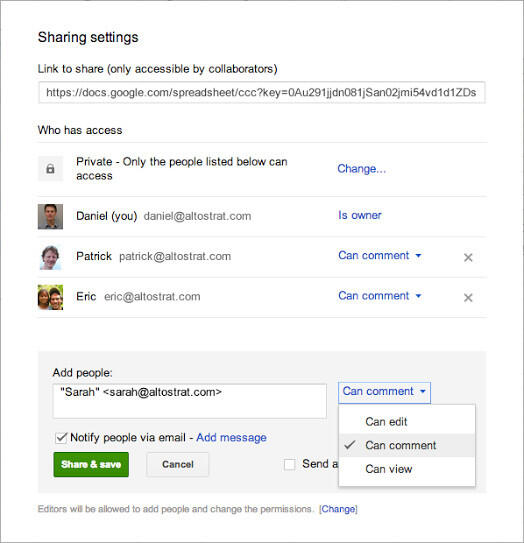Image resolution: width=524 pixels, height=543 pixels.
Task: Click Patrick's profile picture
Action: pyautogui.click(x=50, y=257)
